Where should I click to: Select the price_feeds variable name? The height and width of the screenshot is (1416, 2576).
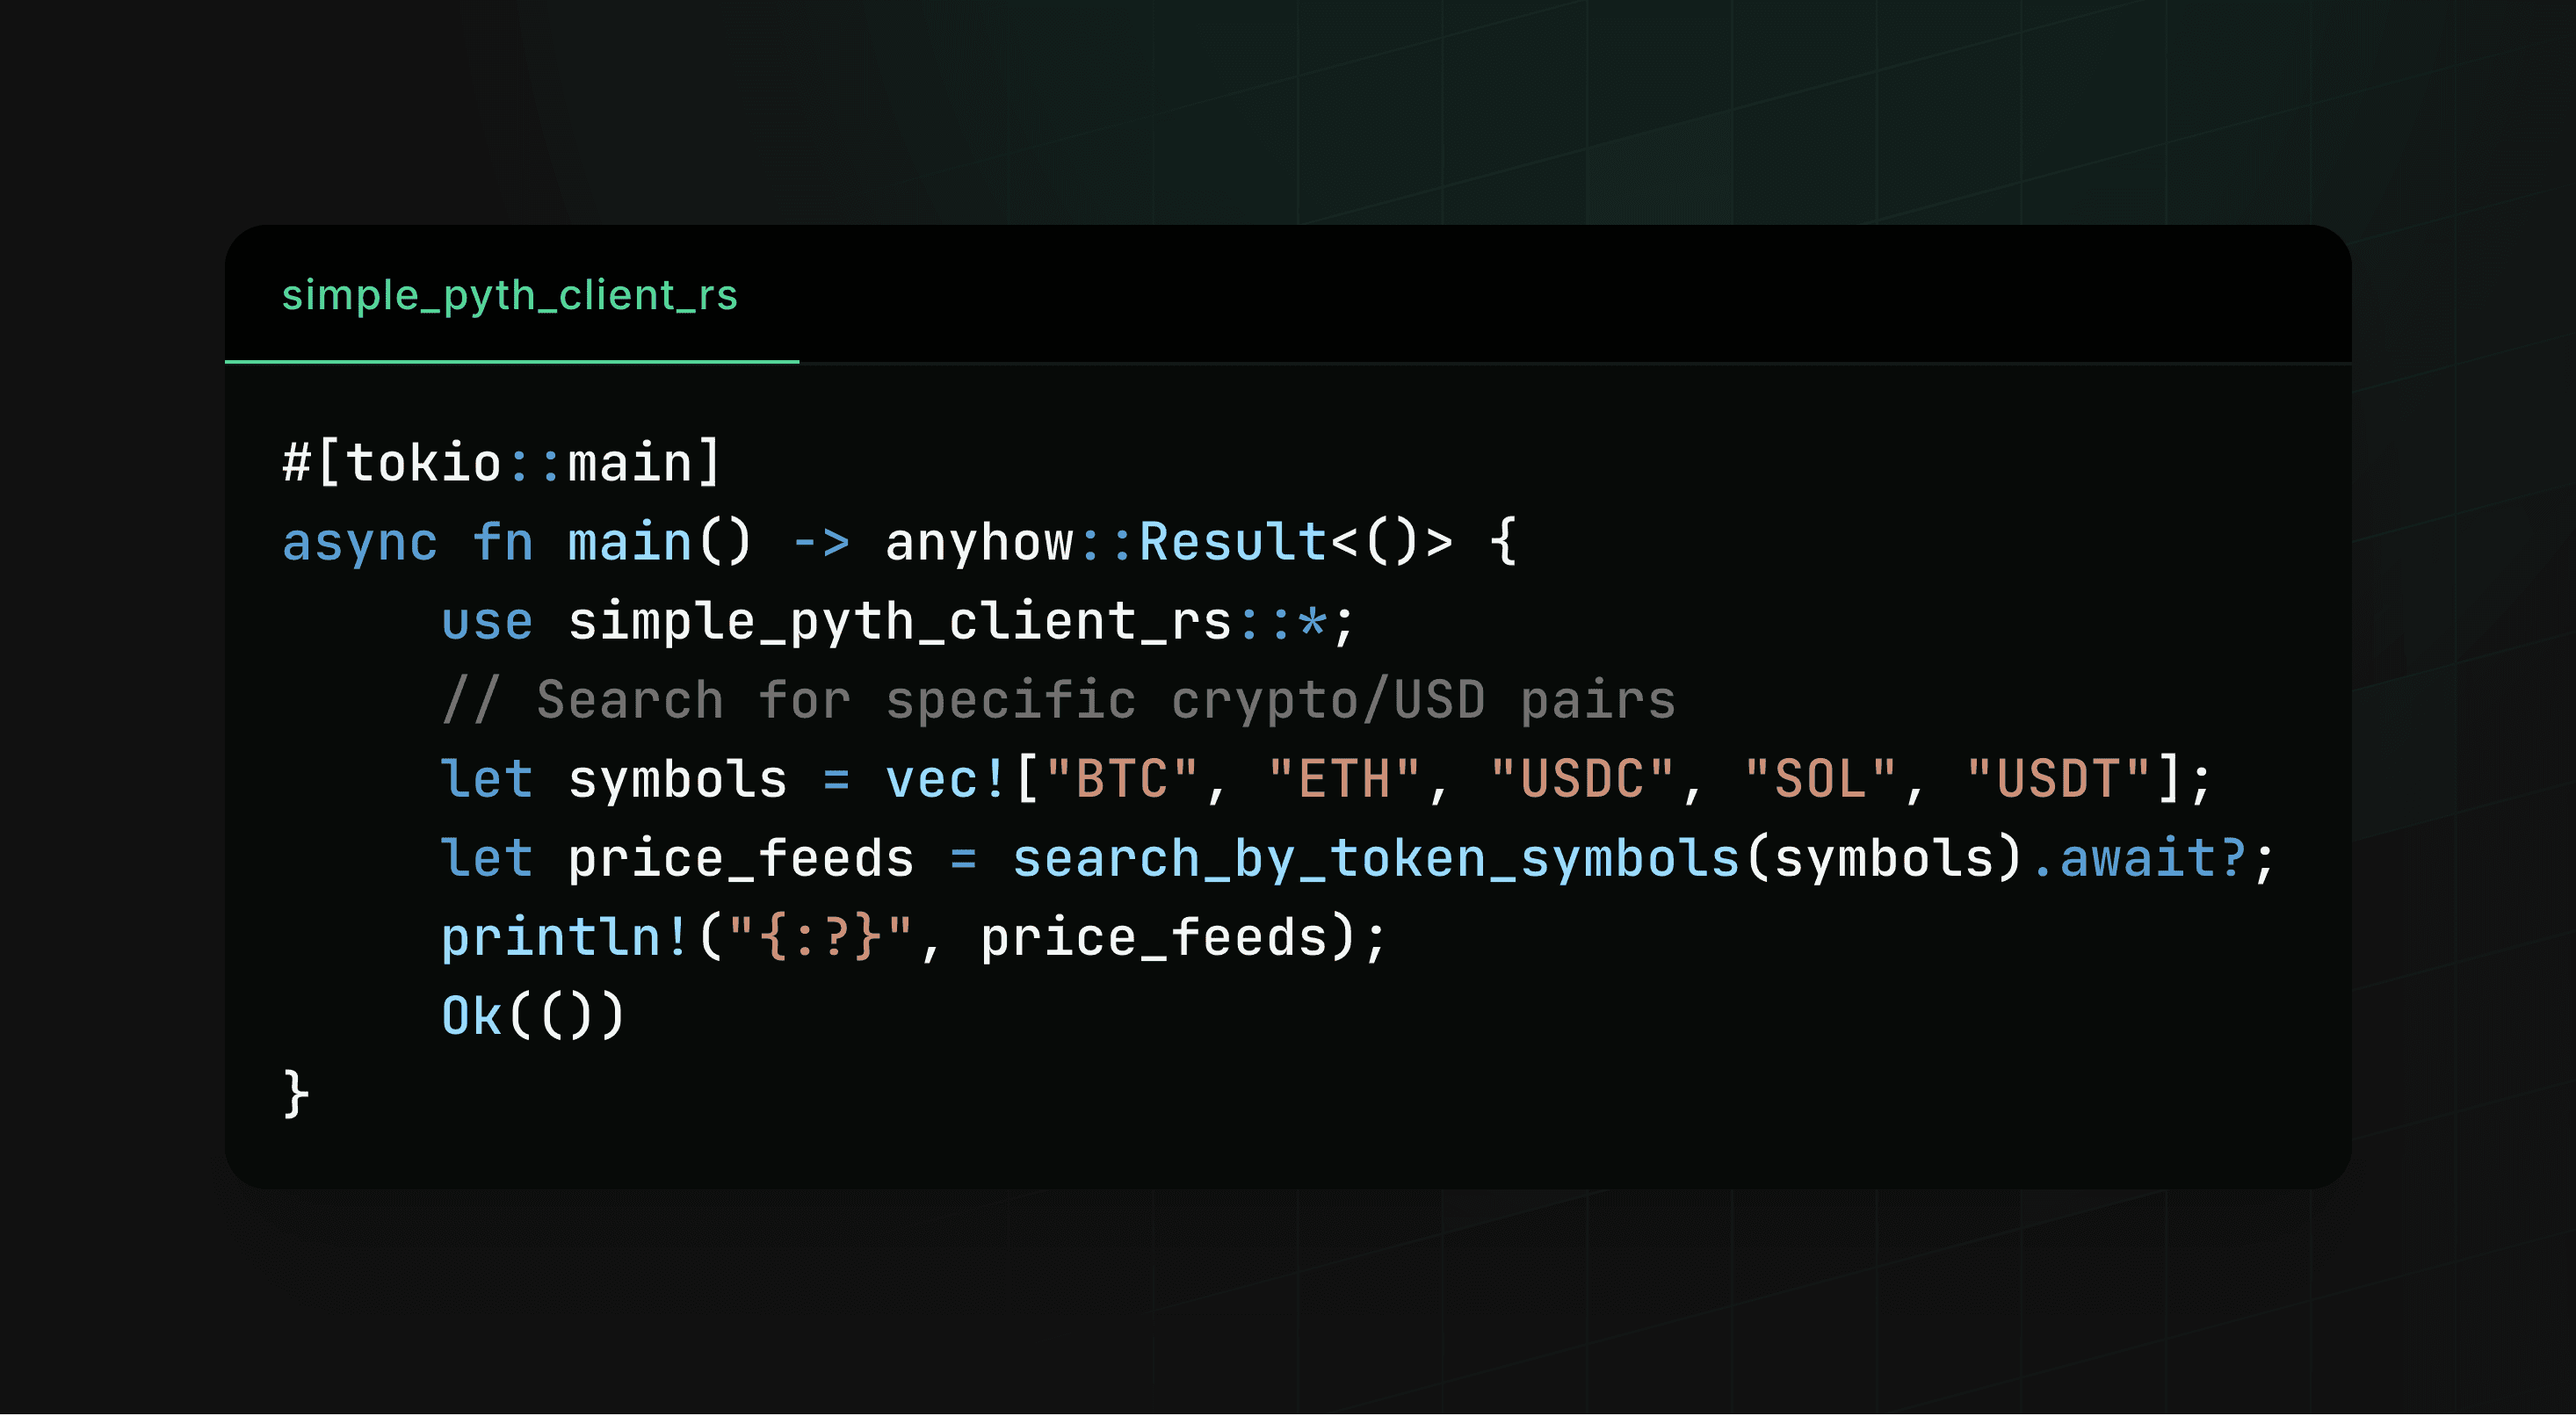pos(740,858)
